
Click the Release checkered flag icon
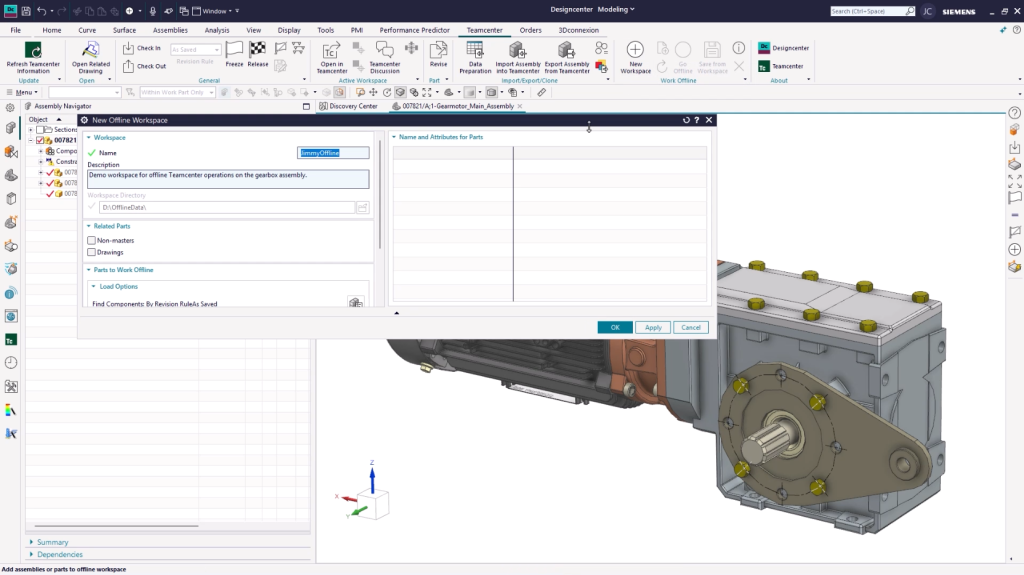[257, 50]
